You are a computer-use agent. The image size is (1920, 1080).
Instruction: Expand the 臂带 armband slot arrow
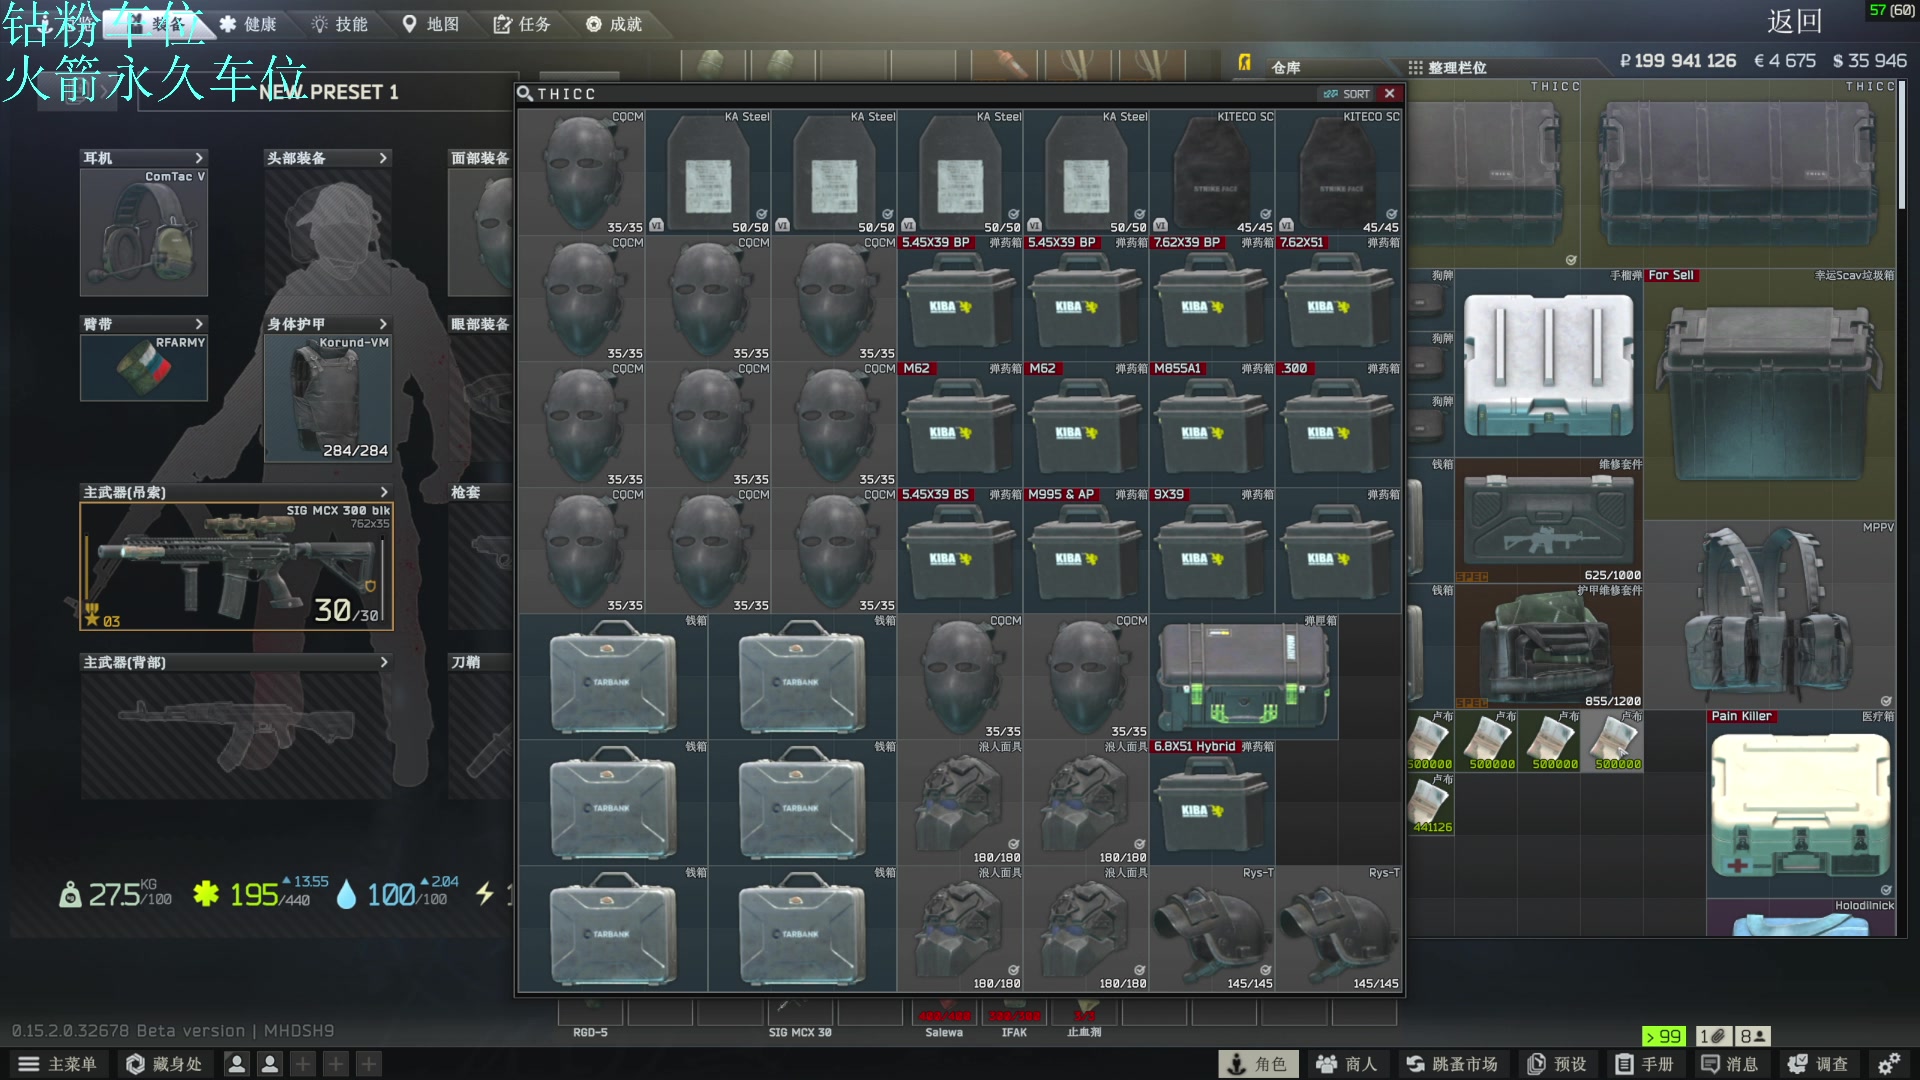(199, 324)
